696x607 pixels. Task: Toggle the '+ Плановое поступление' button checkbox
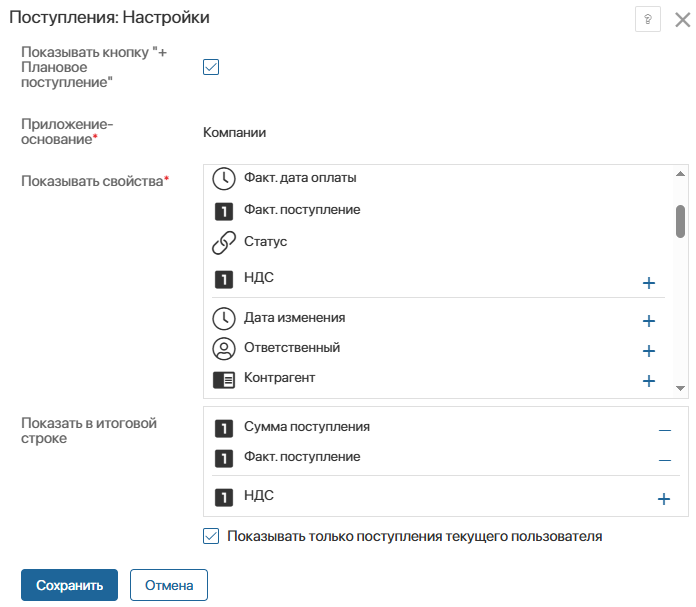(211, 67)
